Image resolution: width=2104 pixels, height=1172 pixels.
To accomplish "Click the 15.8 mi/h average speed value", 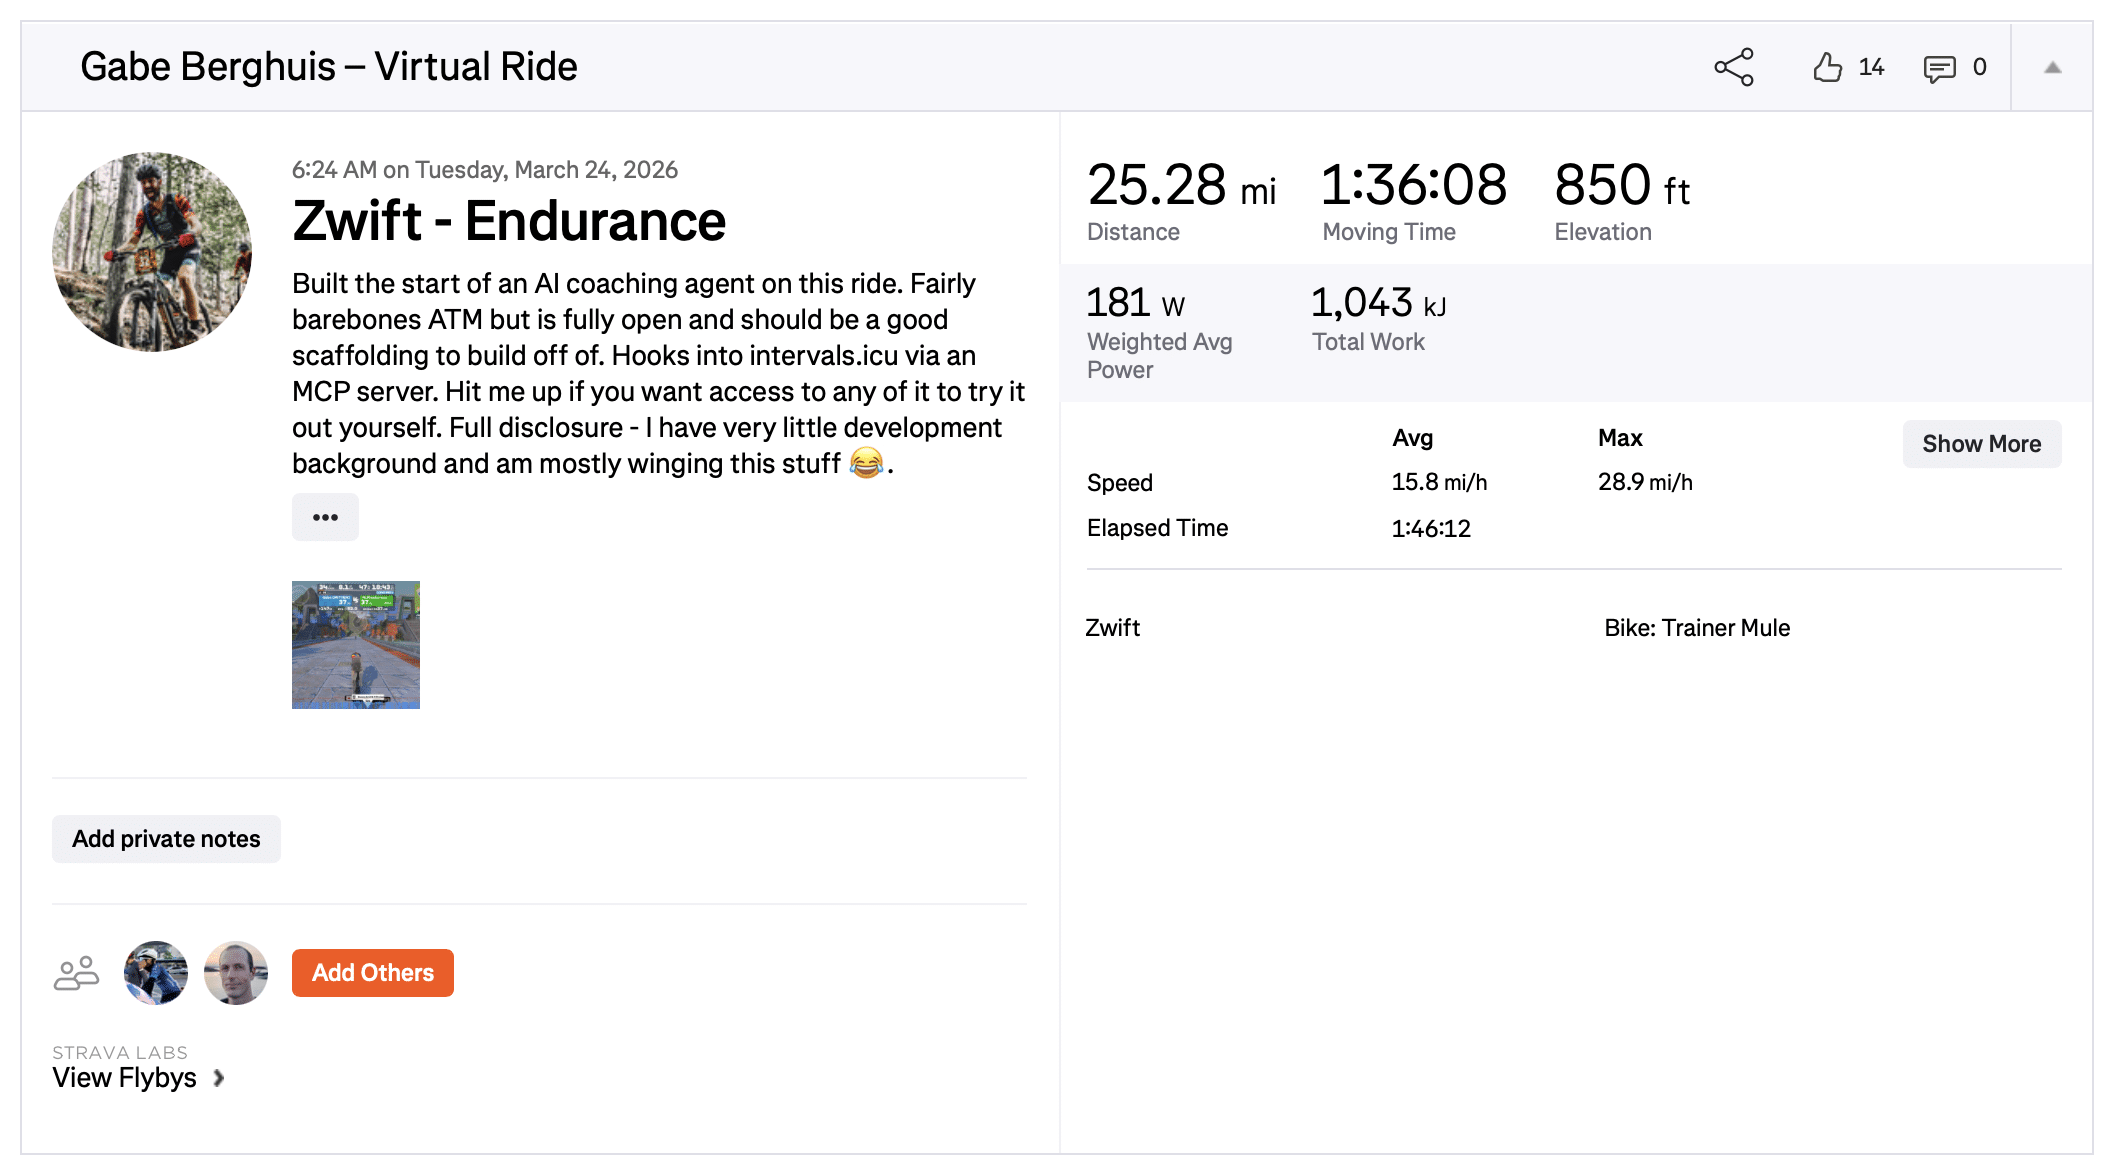I will [1439, 482].
